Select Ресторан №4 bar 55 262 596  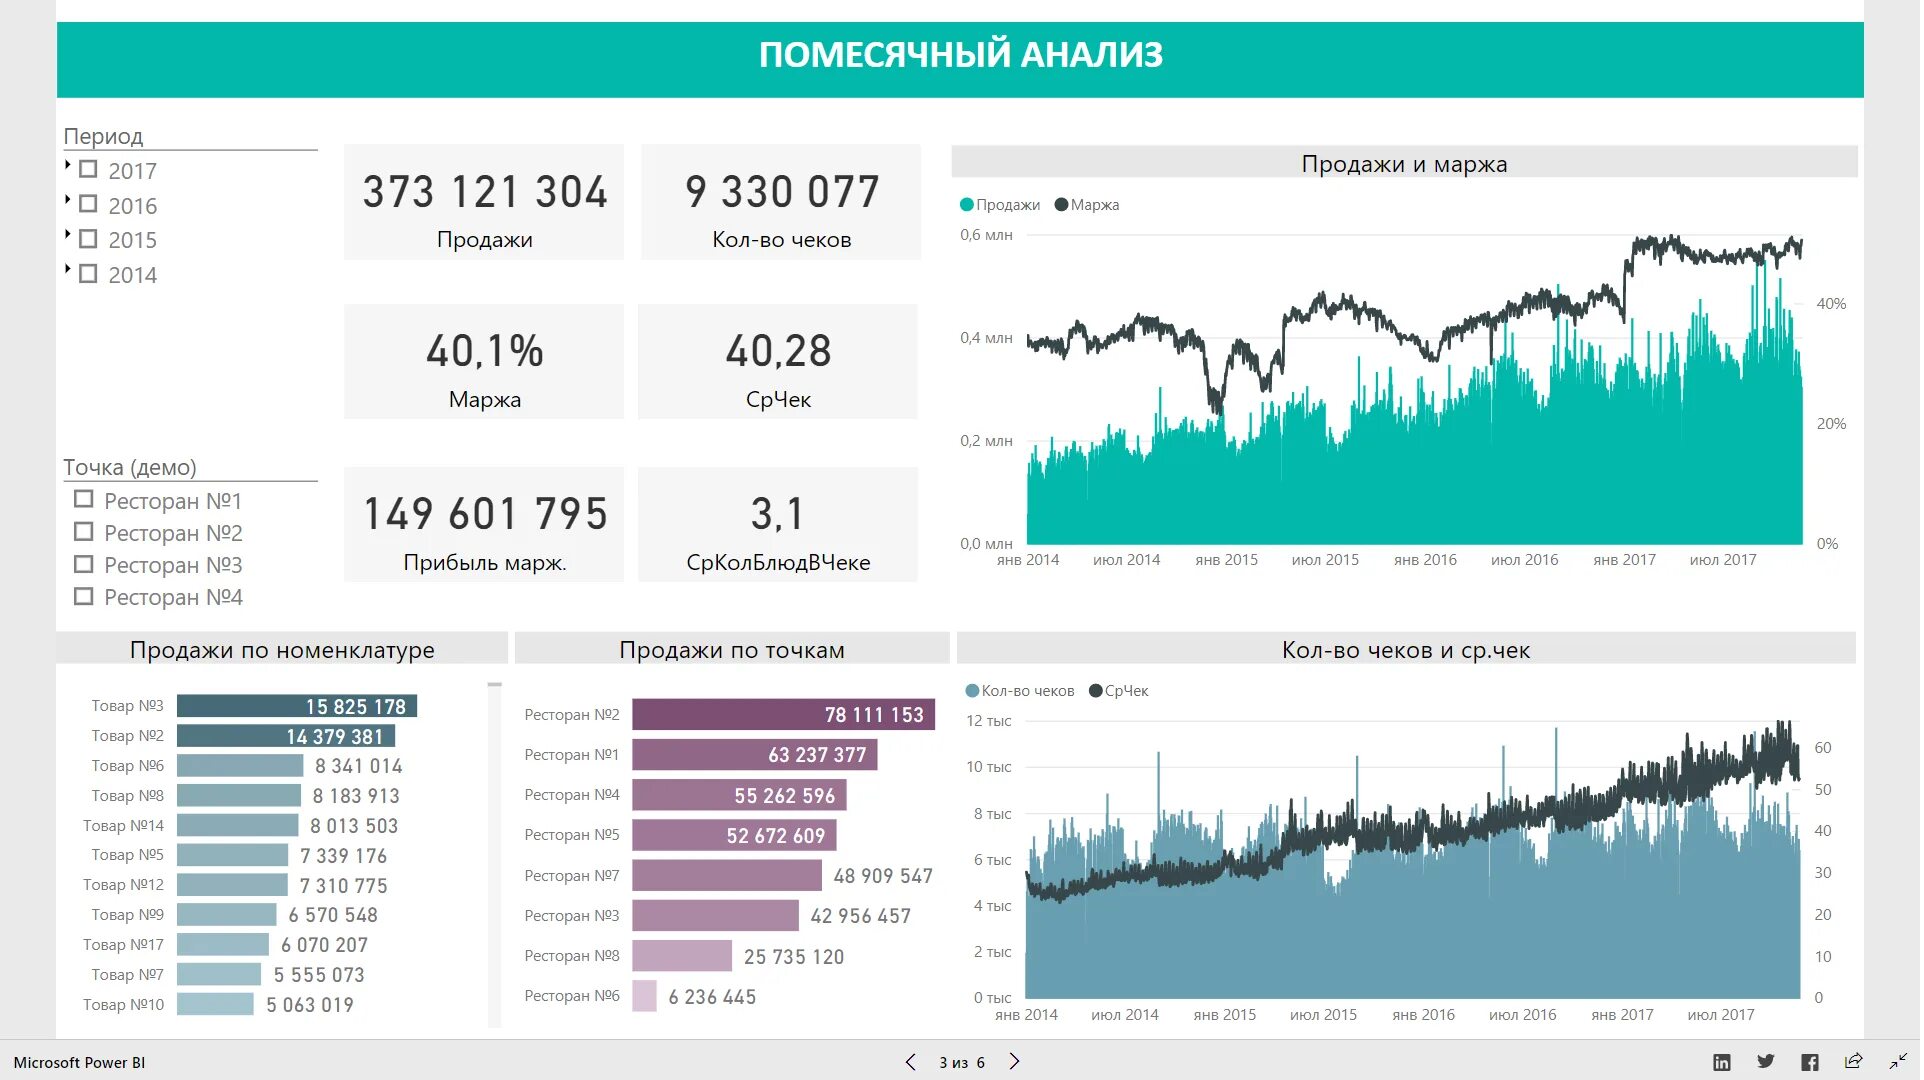click(741, 797)
